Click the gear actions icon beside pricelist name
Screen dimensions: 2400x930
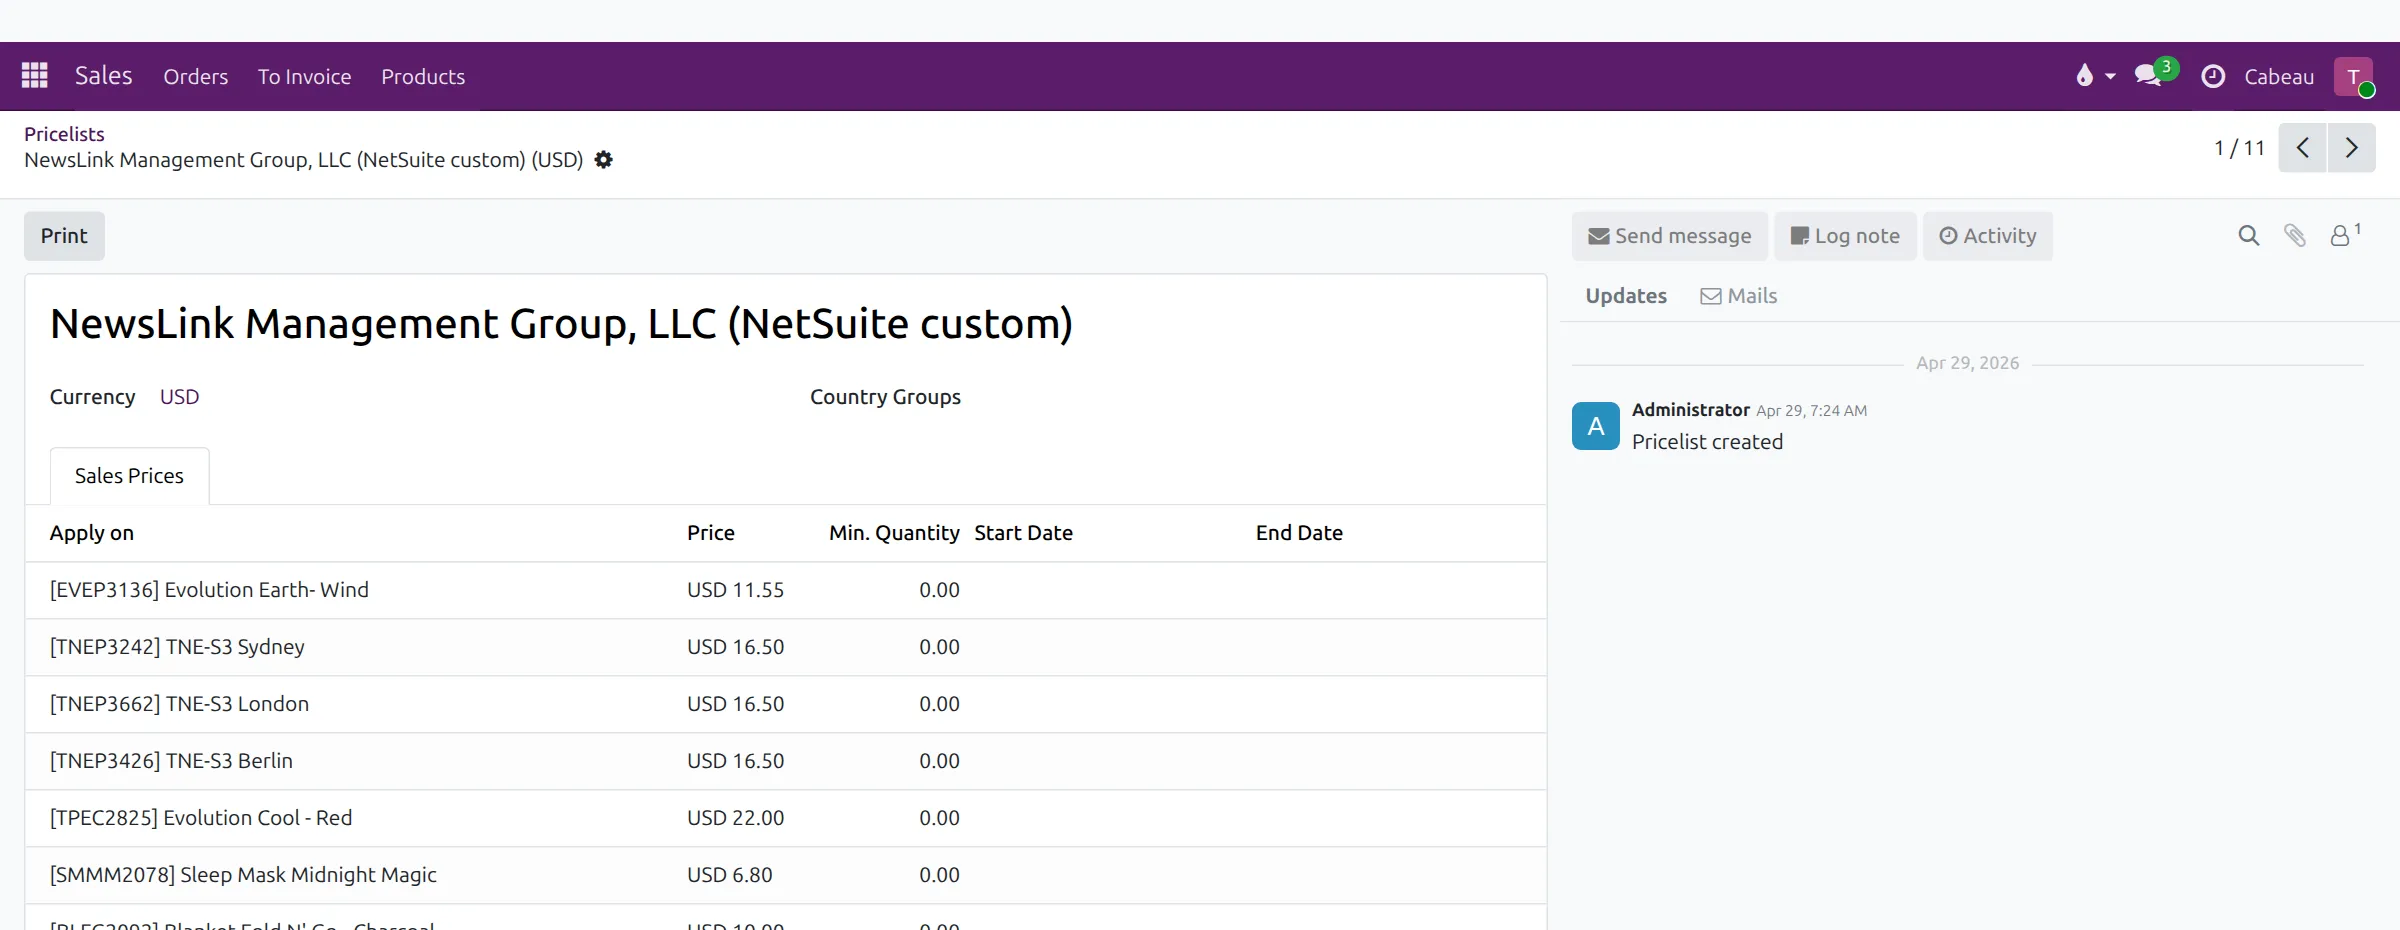tap(603, 160)
